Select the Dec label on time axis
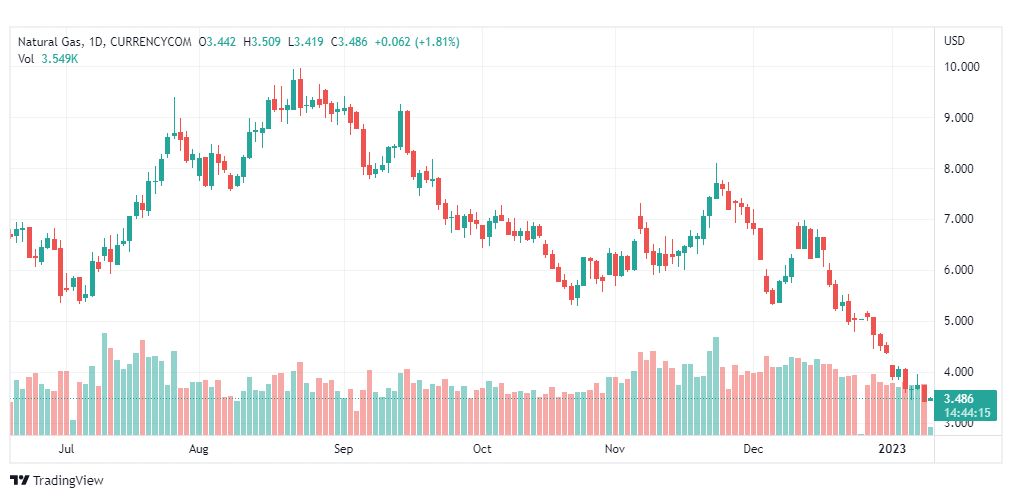Viewport: 1012px width, 498px height. coord(753,449)
